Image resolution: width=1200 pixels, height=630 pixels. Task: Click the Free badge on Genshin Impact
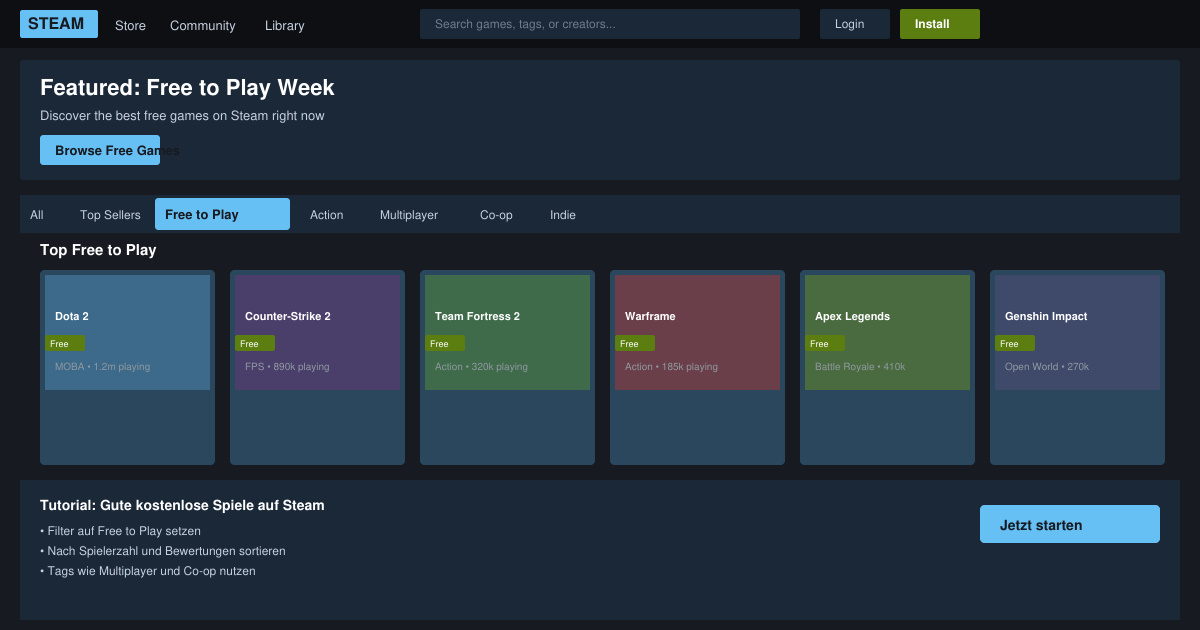tap(1015, 343)
